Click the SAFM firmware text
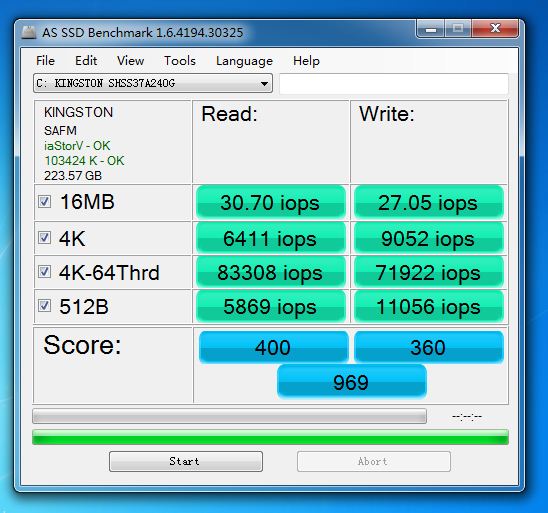Screen dimensions: 548x513 pyautogui.click(x=60, y=130)
